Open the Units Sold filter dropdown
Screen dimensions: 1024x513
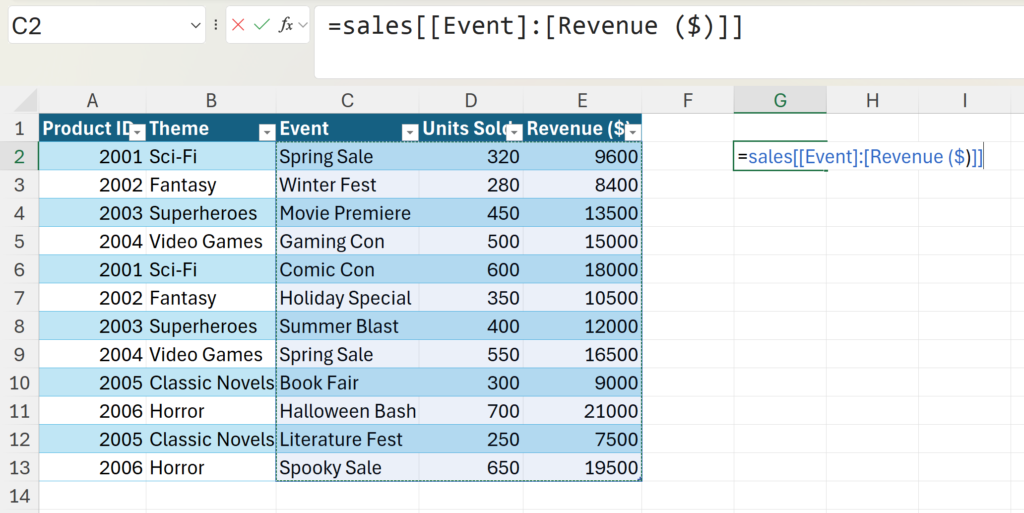click(x=514, y=131)
